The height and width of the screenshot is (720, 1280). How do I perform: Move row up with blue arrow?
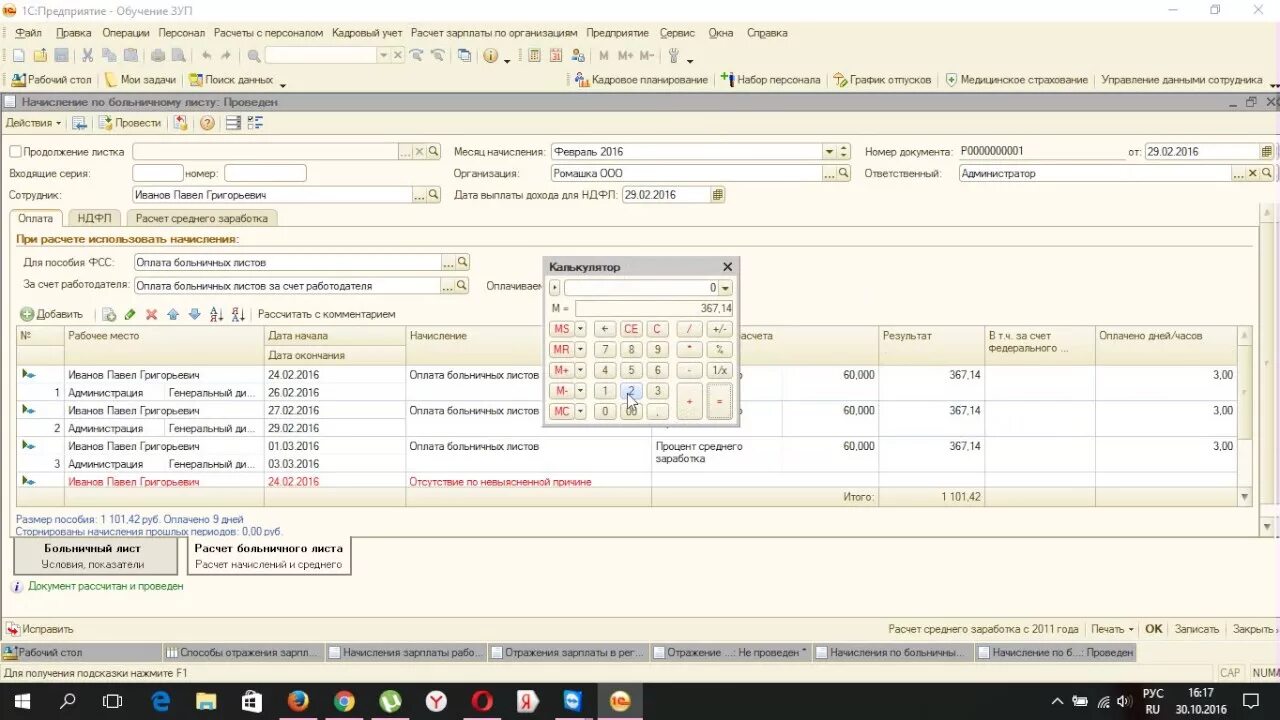tap(173, 314)
